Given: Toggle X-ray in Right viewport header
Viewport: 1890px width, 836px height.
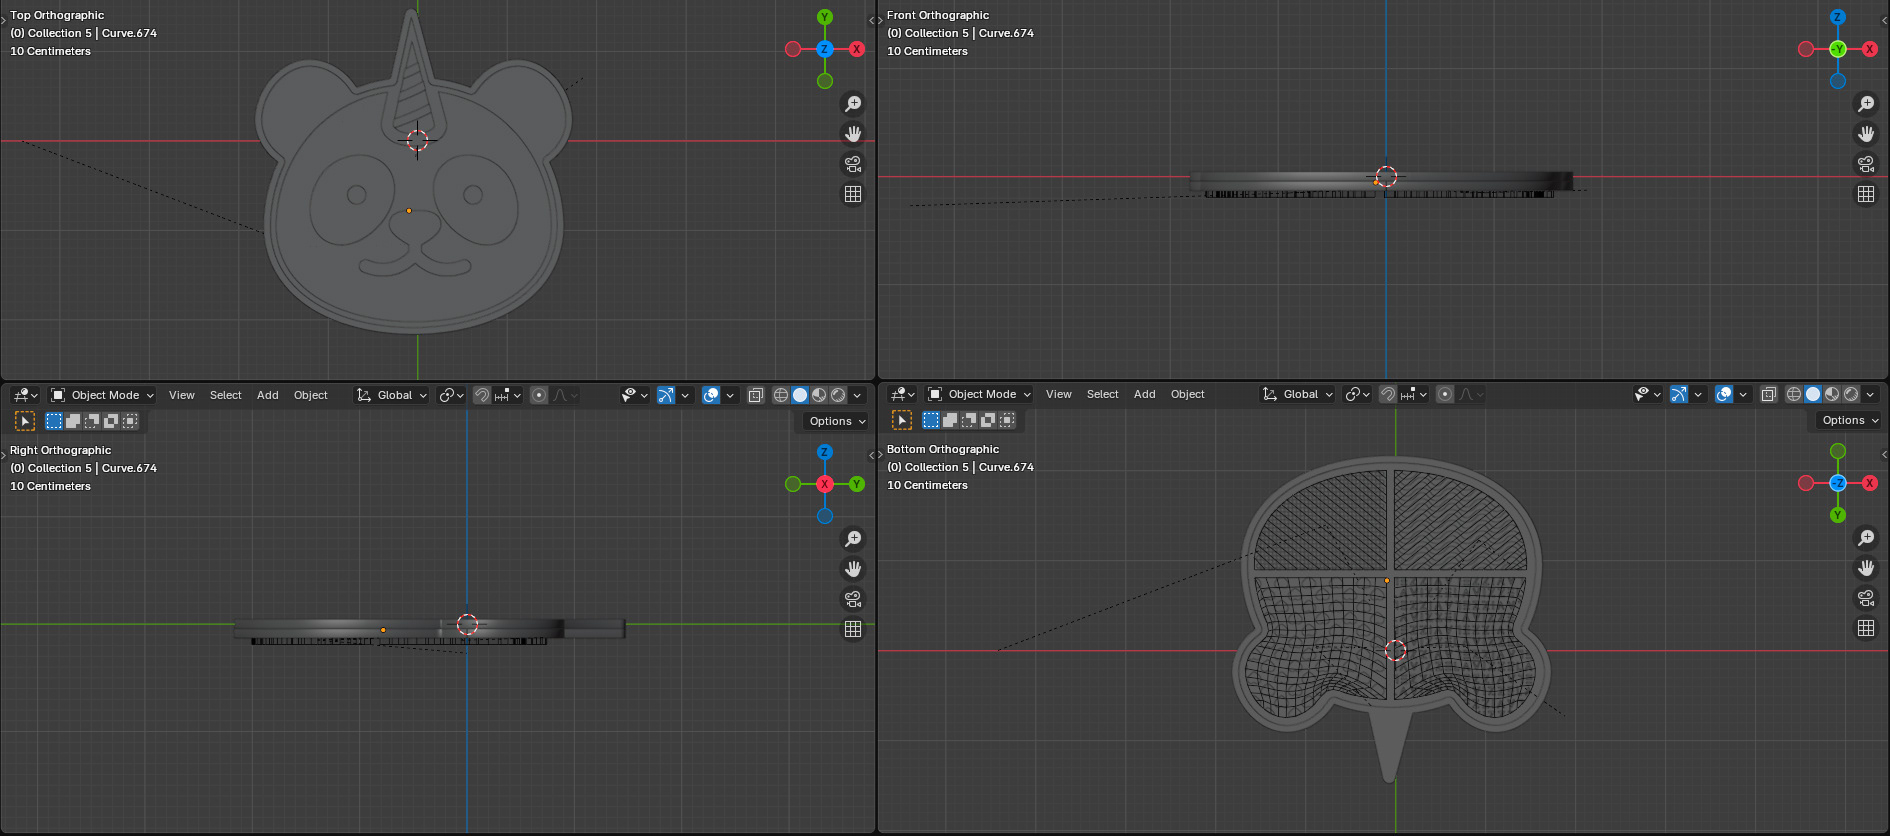Looking at the screenshot, I should (756, 395).
